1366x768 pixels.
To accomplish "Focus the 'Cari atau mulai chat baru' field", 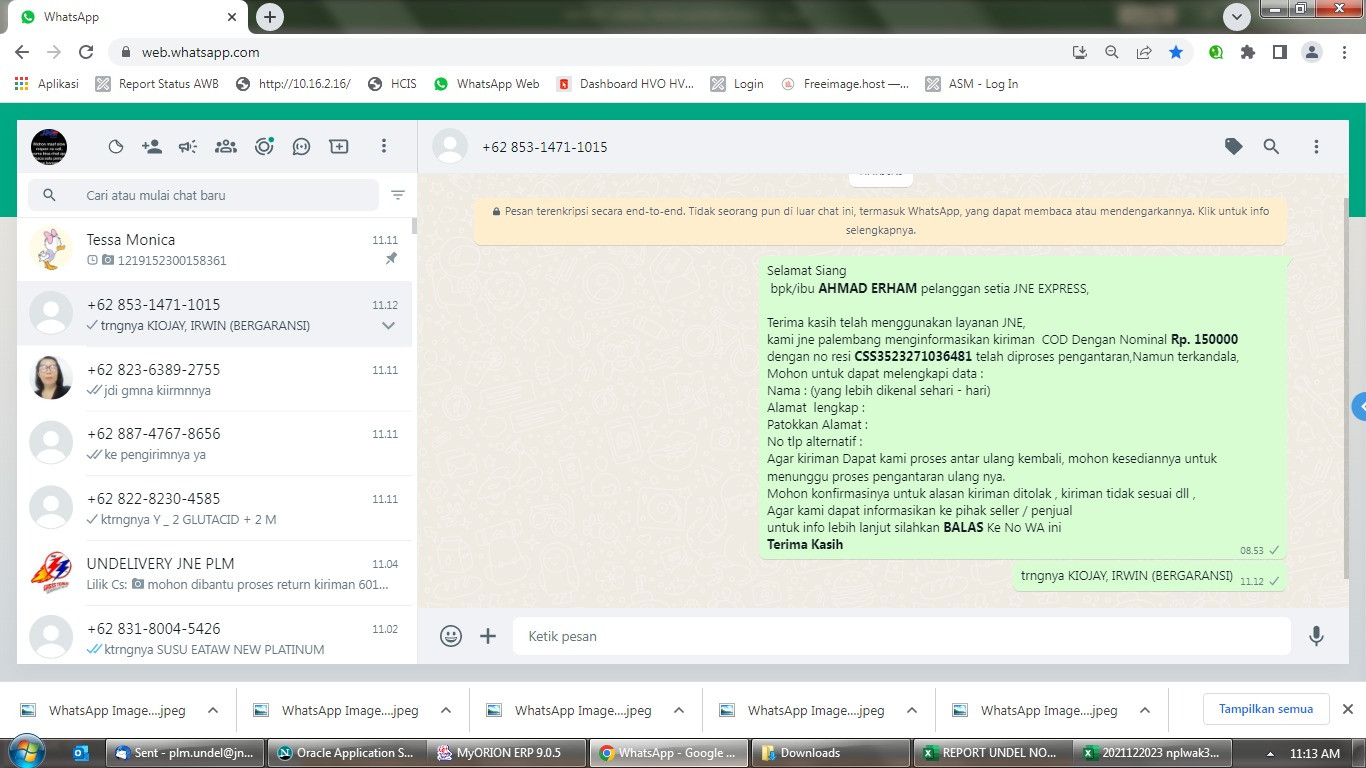I will 203,195.
